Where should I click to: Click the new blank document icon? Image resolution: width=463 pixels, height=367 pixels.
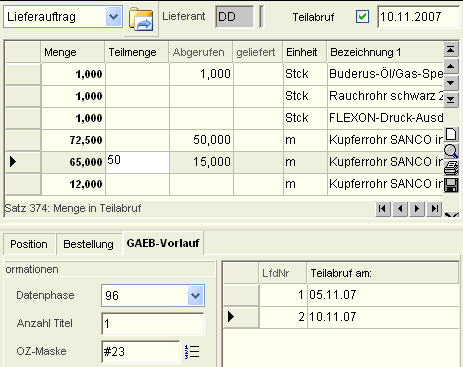(x=451, y=134)
